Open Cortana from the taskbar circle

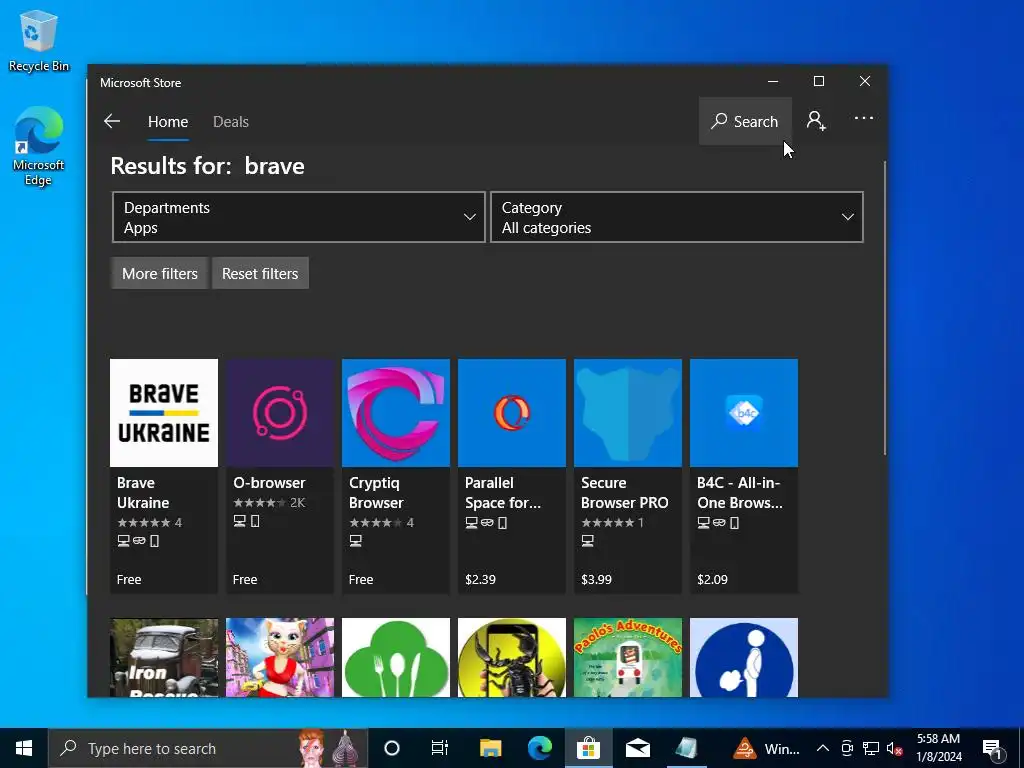pyautogui.click(x=392, y=748)
